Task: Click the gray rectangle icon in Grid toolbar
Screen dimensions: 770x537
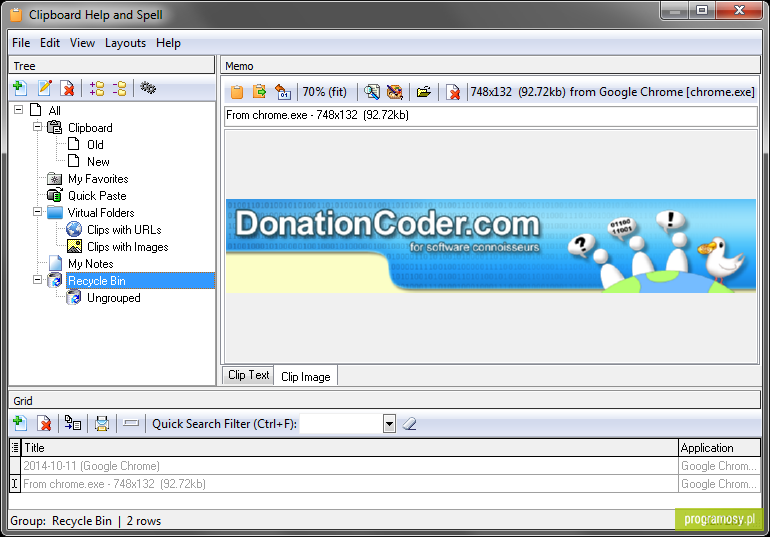Action: [x=131, y=423]
